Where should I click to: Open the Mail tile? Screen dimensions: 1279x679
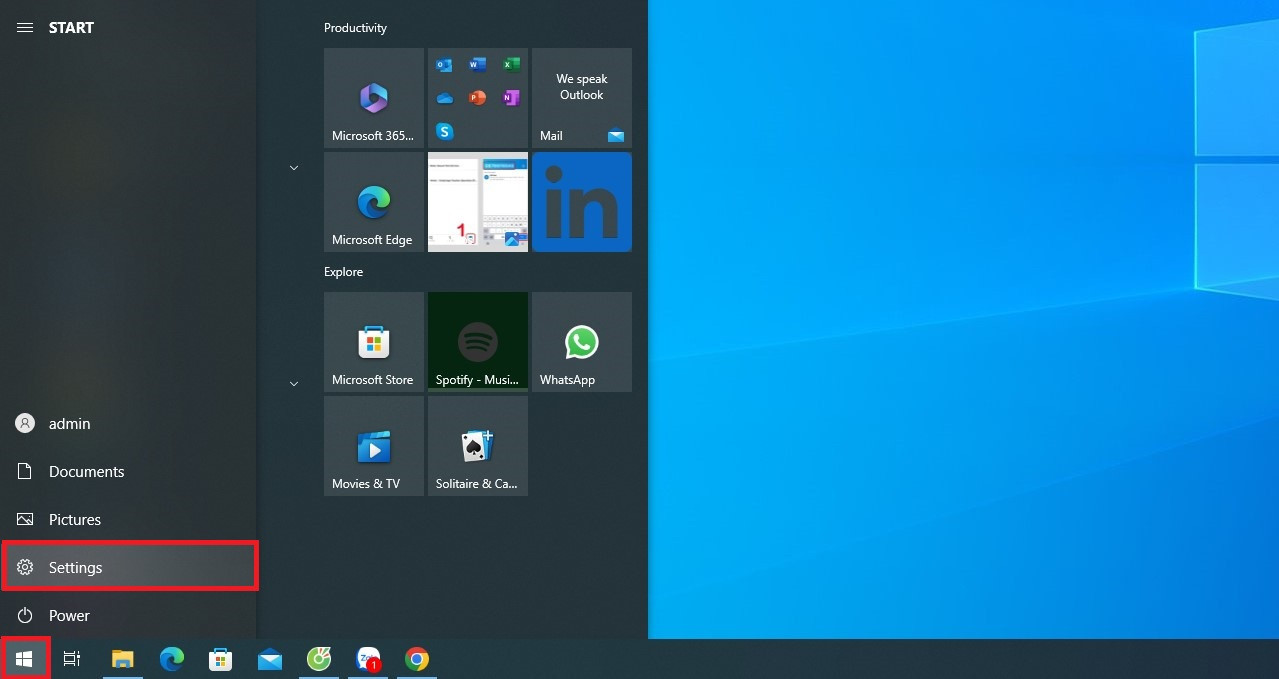click(582, 98)
